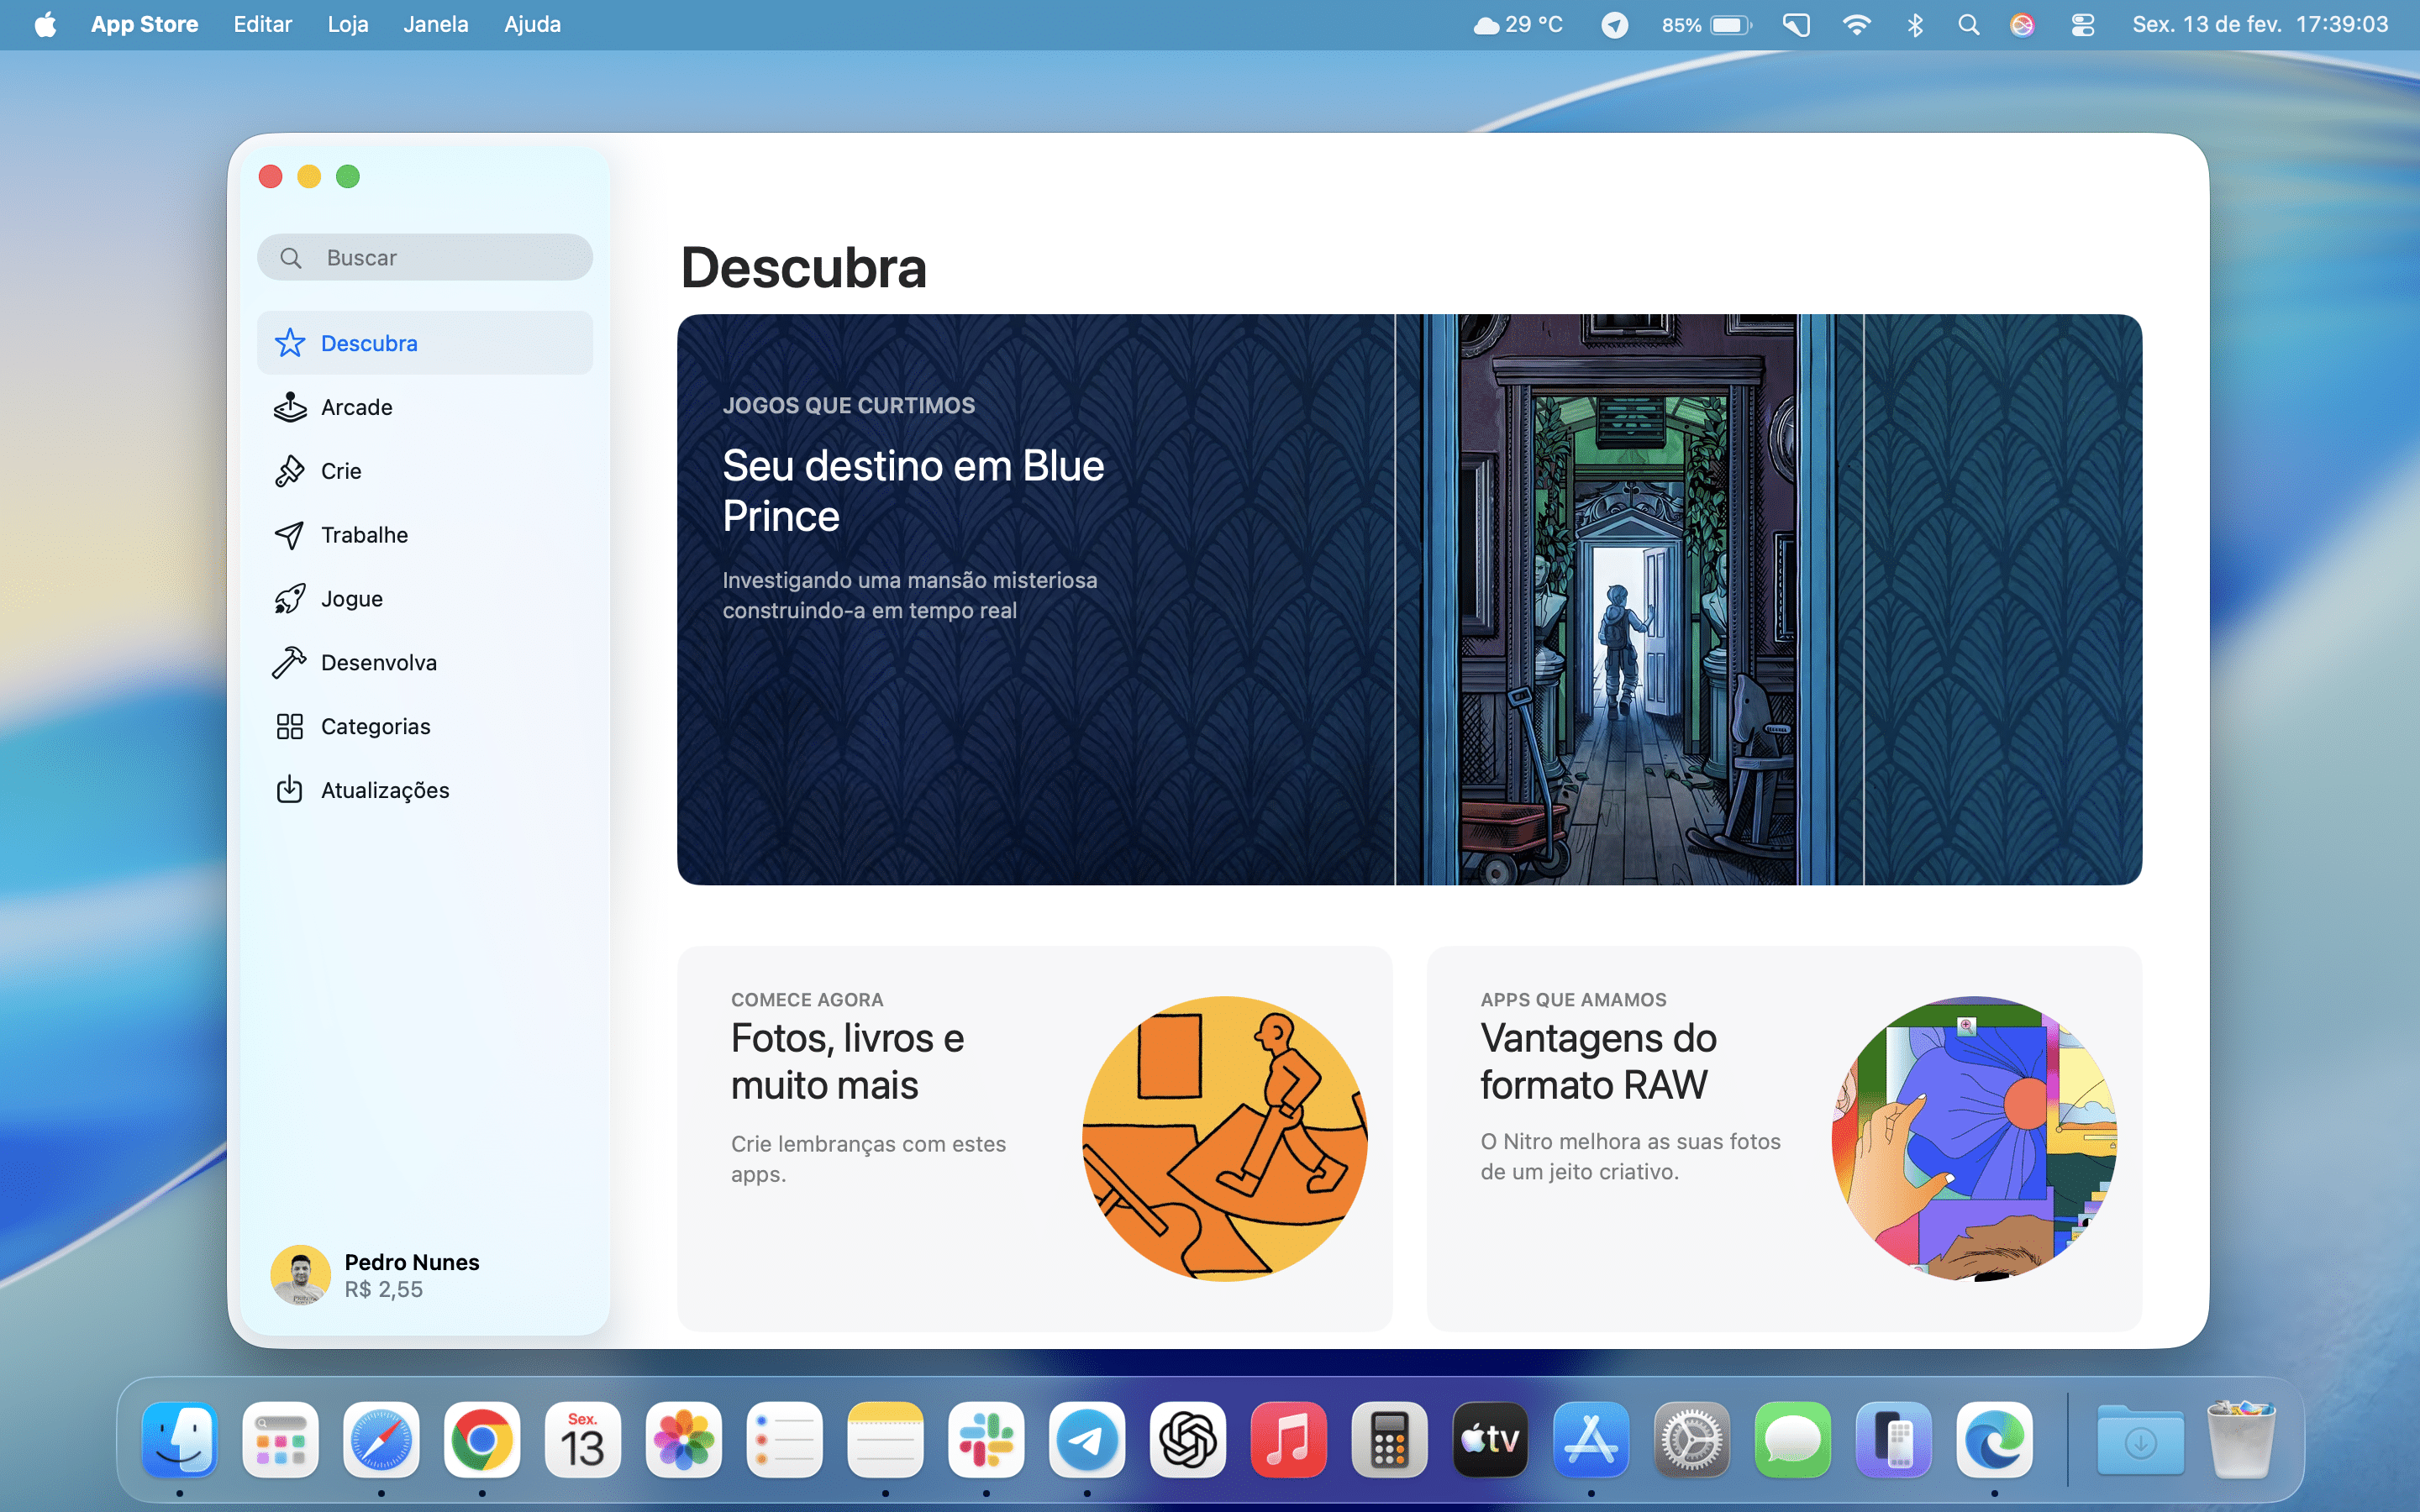This screenshot has height=1512, width=2420.
Task: Open Control Center in menu bar
Action: coord(2082,24)
